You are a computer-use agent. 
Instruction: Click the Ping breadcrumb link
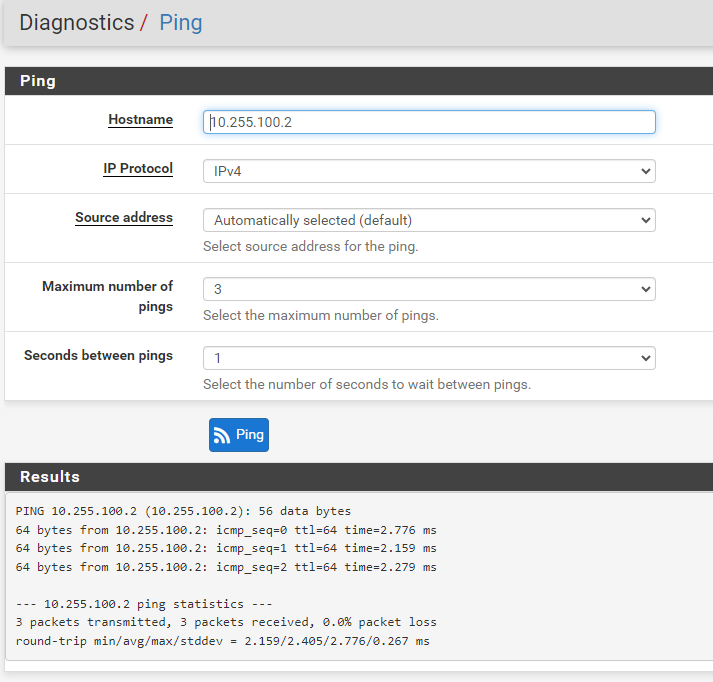180,22
